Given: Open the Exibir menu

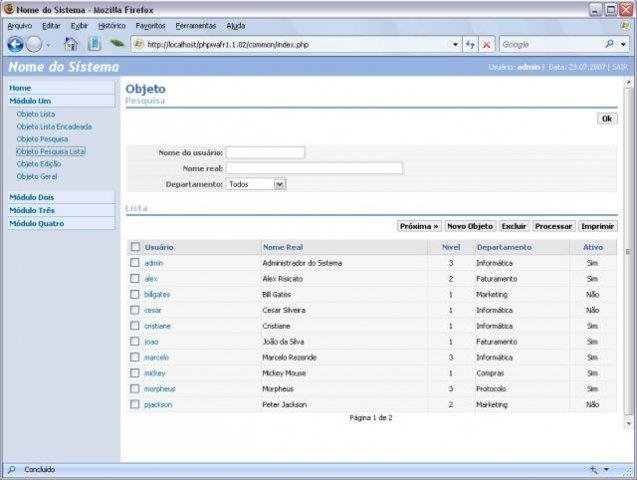Looking at the screenshot, I should point(79,26).
